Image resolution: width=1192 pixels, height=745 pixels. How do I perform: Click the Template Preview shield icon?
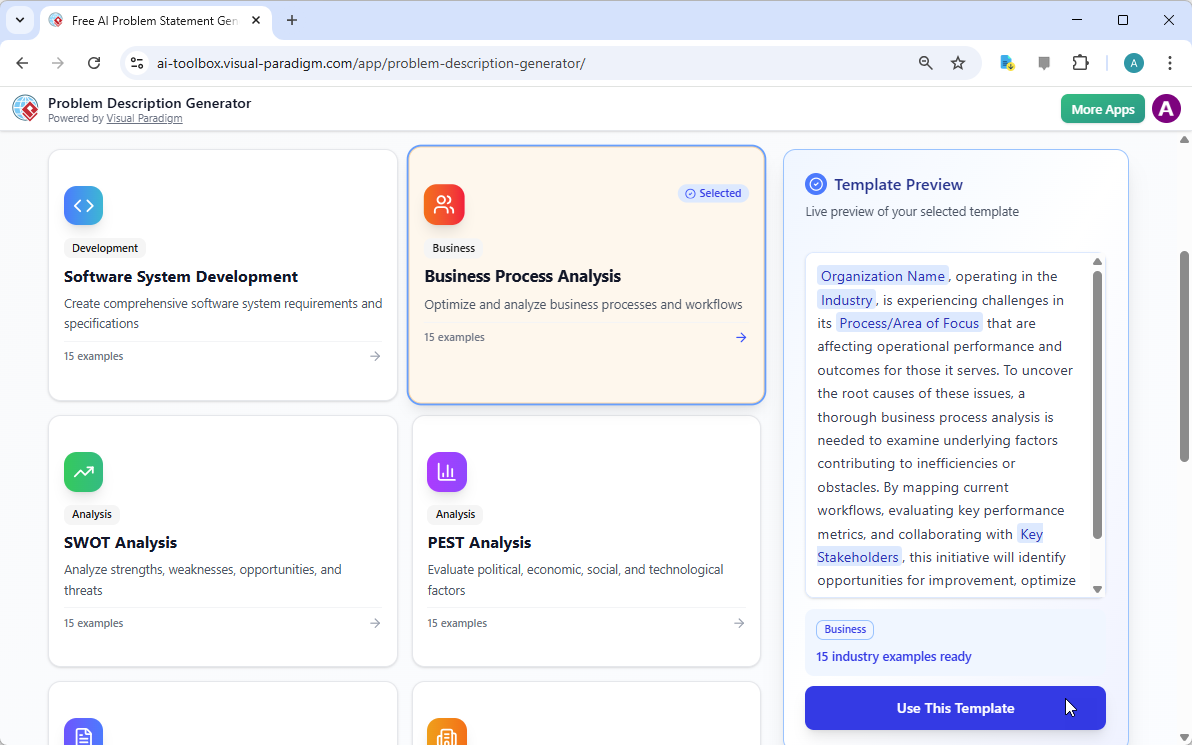pyautogui.click(x=816, y=184)
